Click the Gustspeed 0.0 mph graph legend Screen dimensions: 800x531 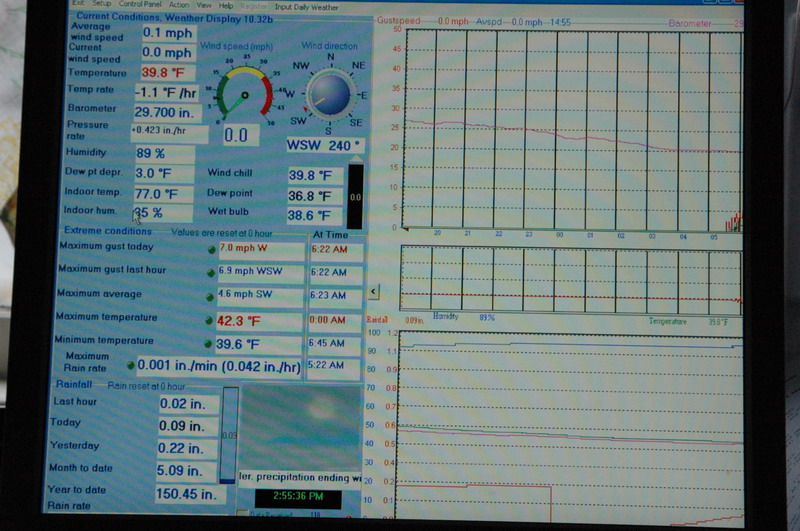[422, 21]
